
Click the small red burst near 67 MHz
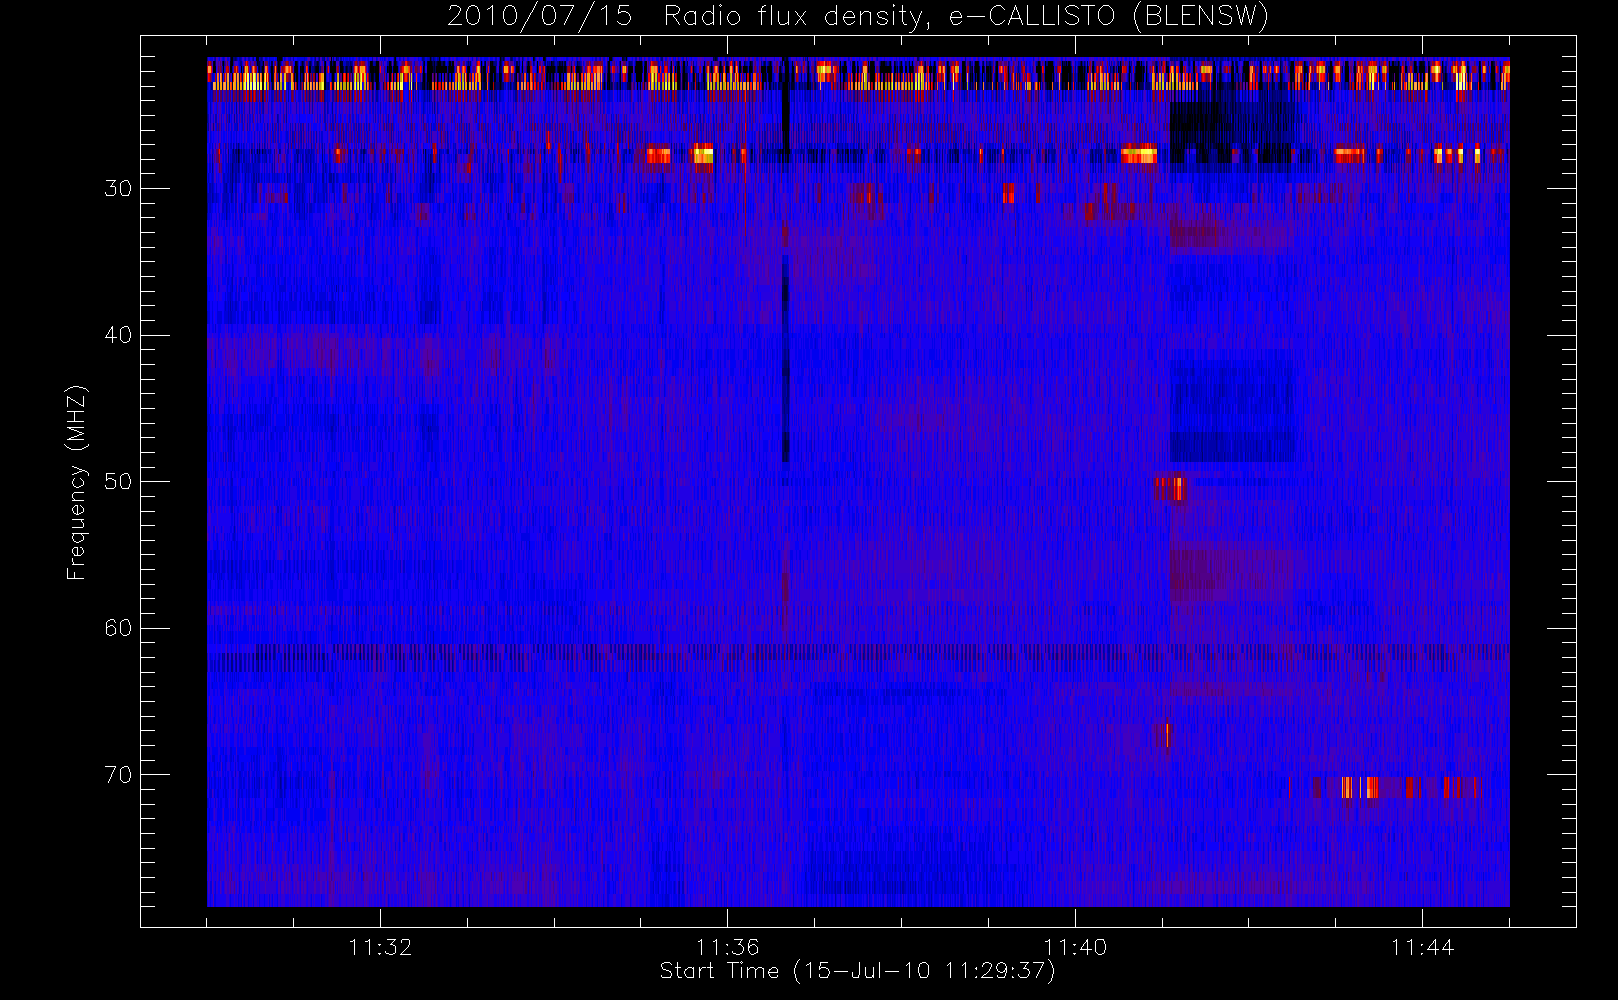point(1165,736)
